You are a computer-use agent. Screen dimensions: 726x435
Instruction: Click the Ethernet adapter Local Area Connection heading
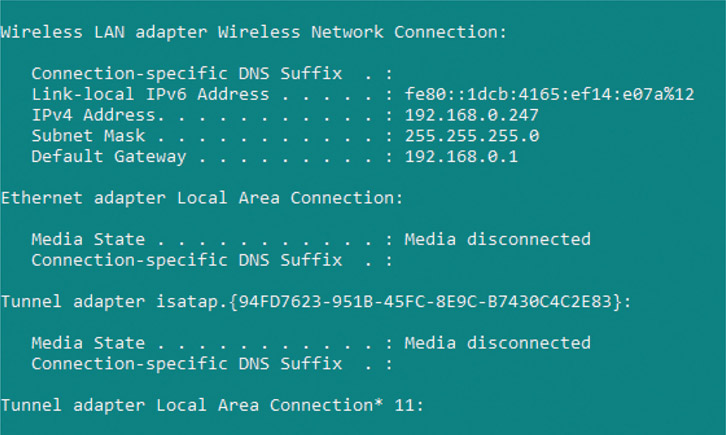coord(202,198)
